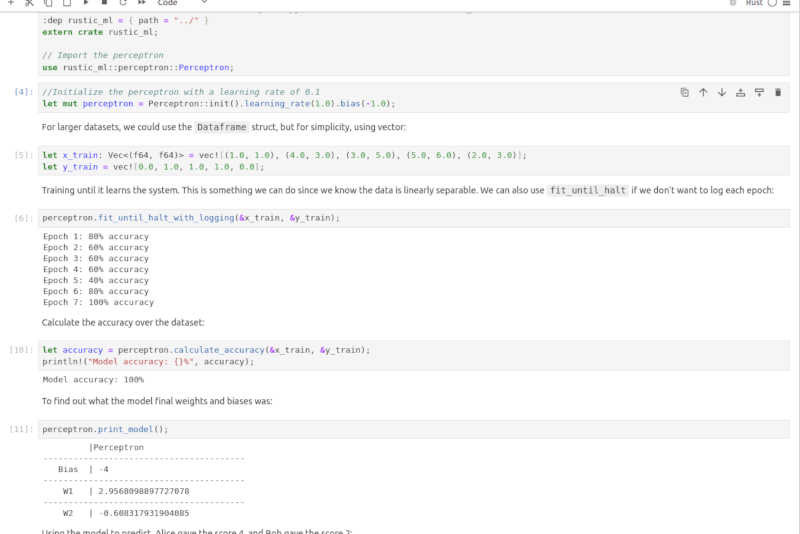
Task: Copy the selected cell from the toolbar
Action: [49, 3]
